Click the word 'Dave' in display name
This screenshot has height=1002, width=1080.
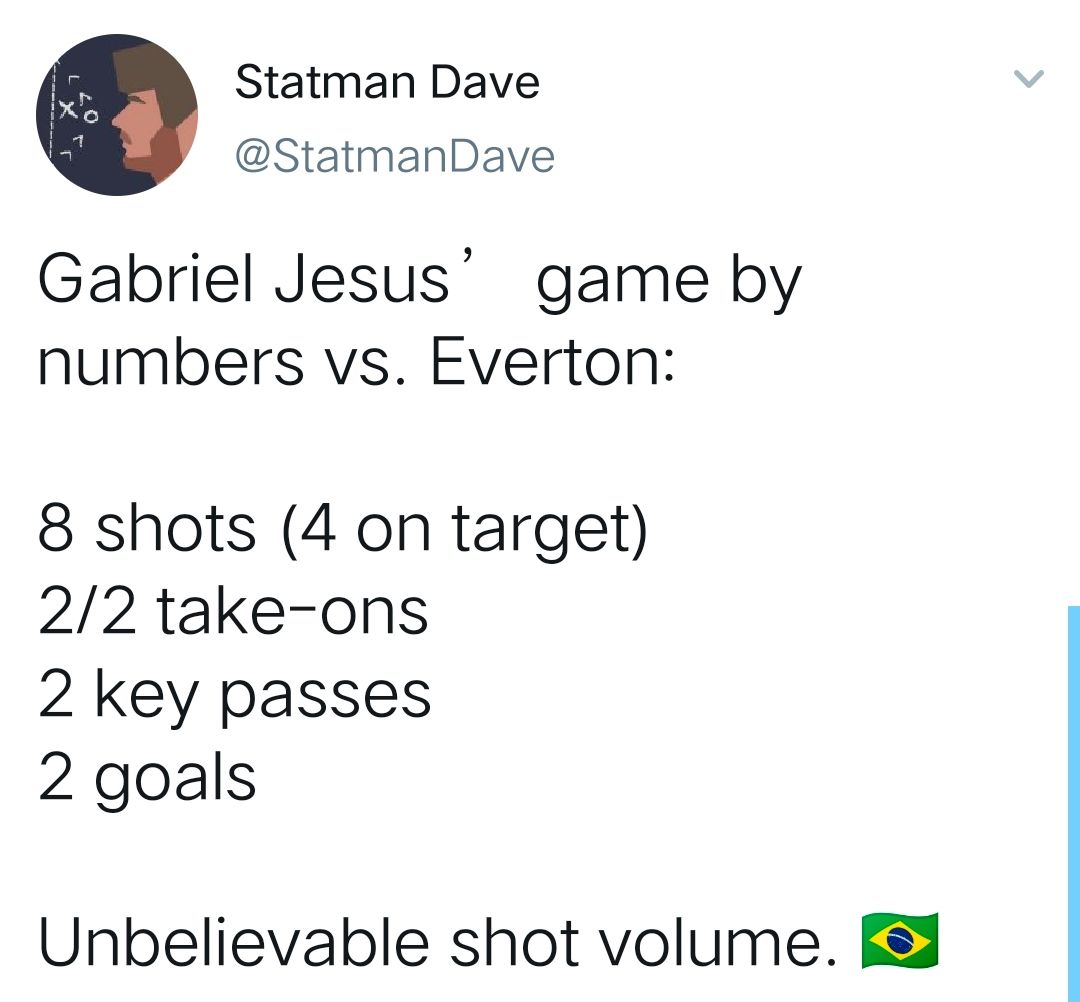(485, 82)
